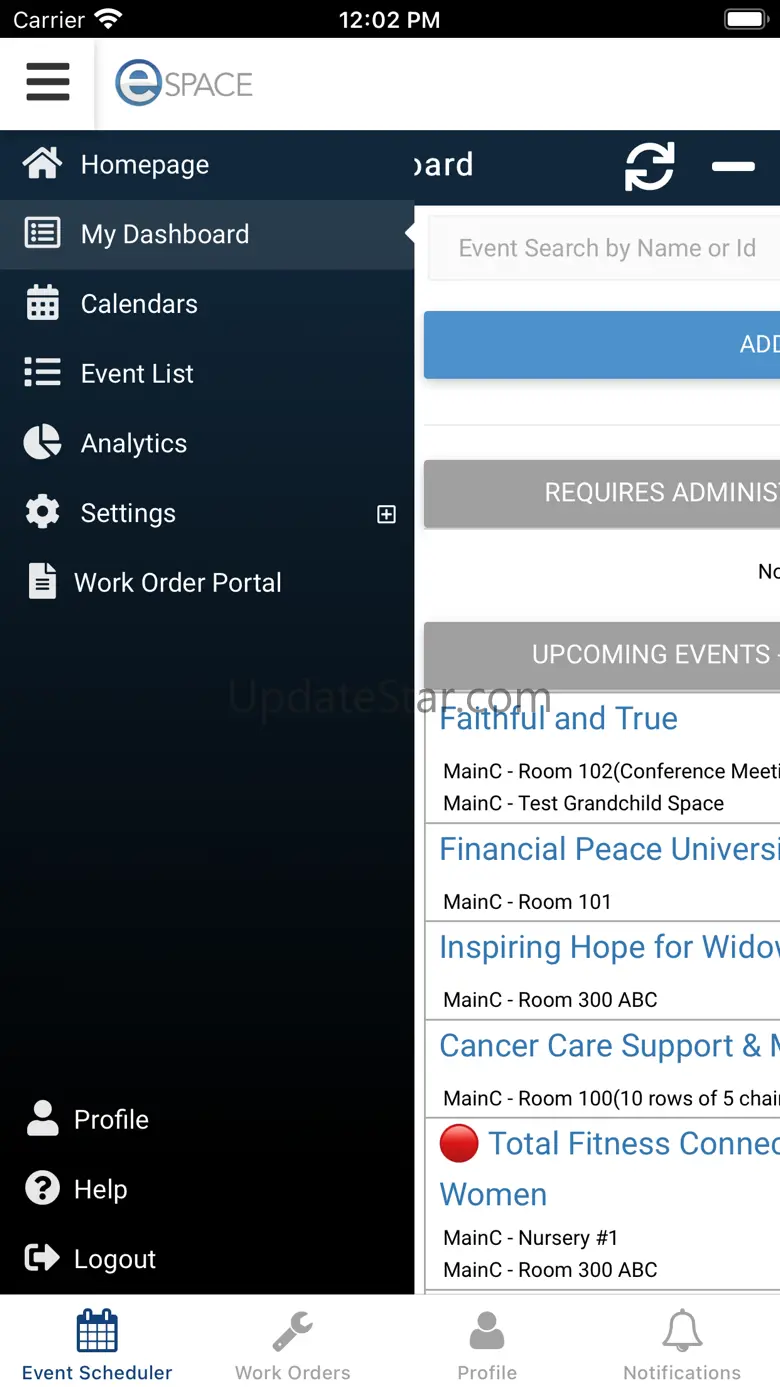Open the Faithful and True event
780x1387 pixels.
point(558,718)
